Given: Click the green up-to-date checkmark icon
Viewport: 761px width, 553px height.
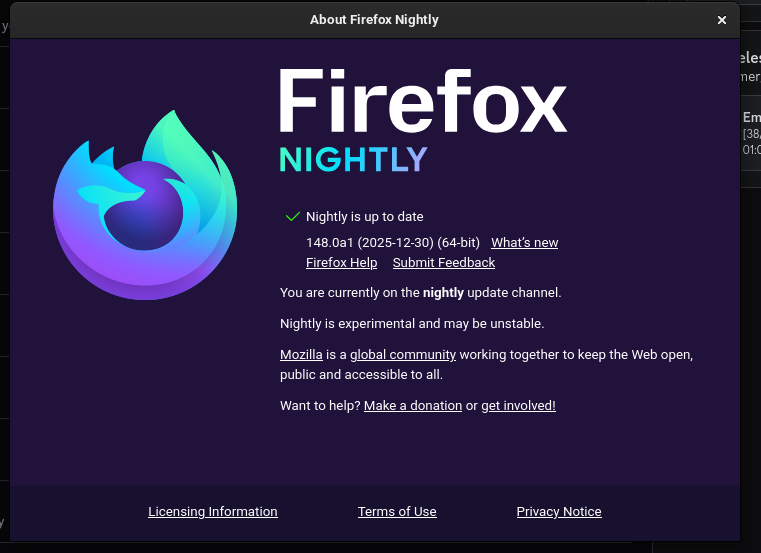Looking at the screenshot, I should click(x=292, y=216).
